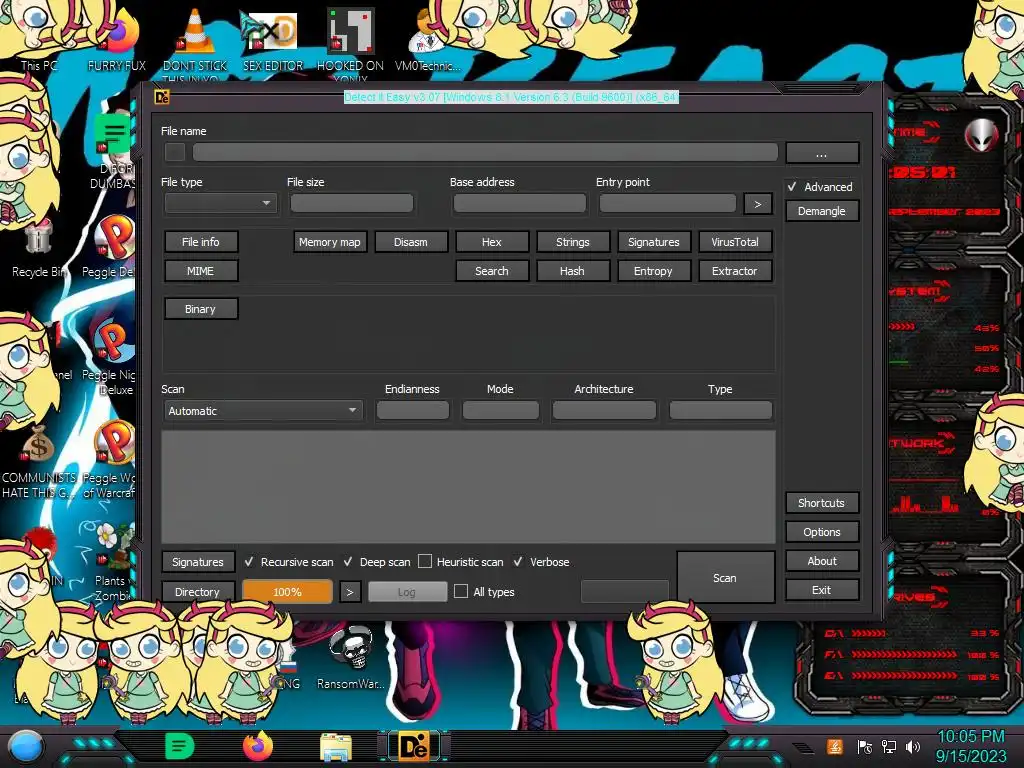
Task: Open the Strings view
Action: 573,242
